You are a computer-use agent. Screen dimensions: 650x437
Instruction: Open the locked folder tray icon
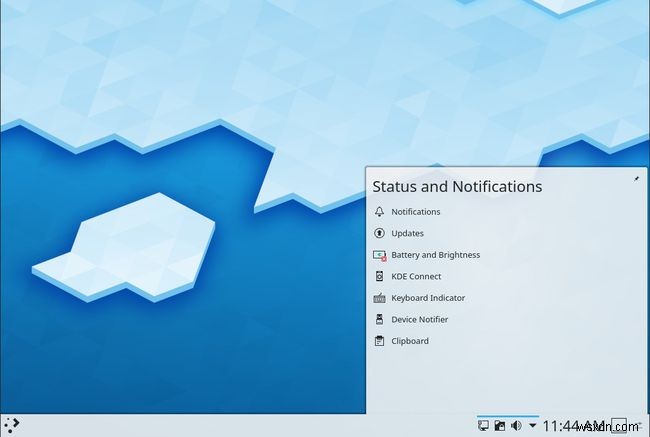coord(500,426)
